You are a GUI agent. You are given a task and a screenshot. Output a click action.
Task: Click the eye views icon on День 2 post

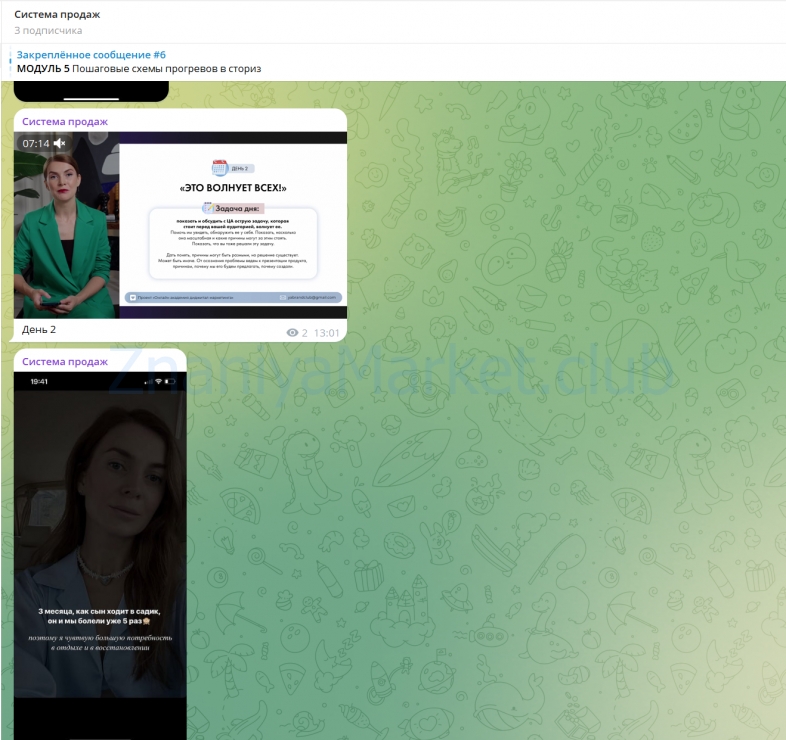pos(292,333)
